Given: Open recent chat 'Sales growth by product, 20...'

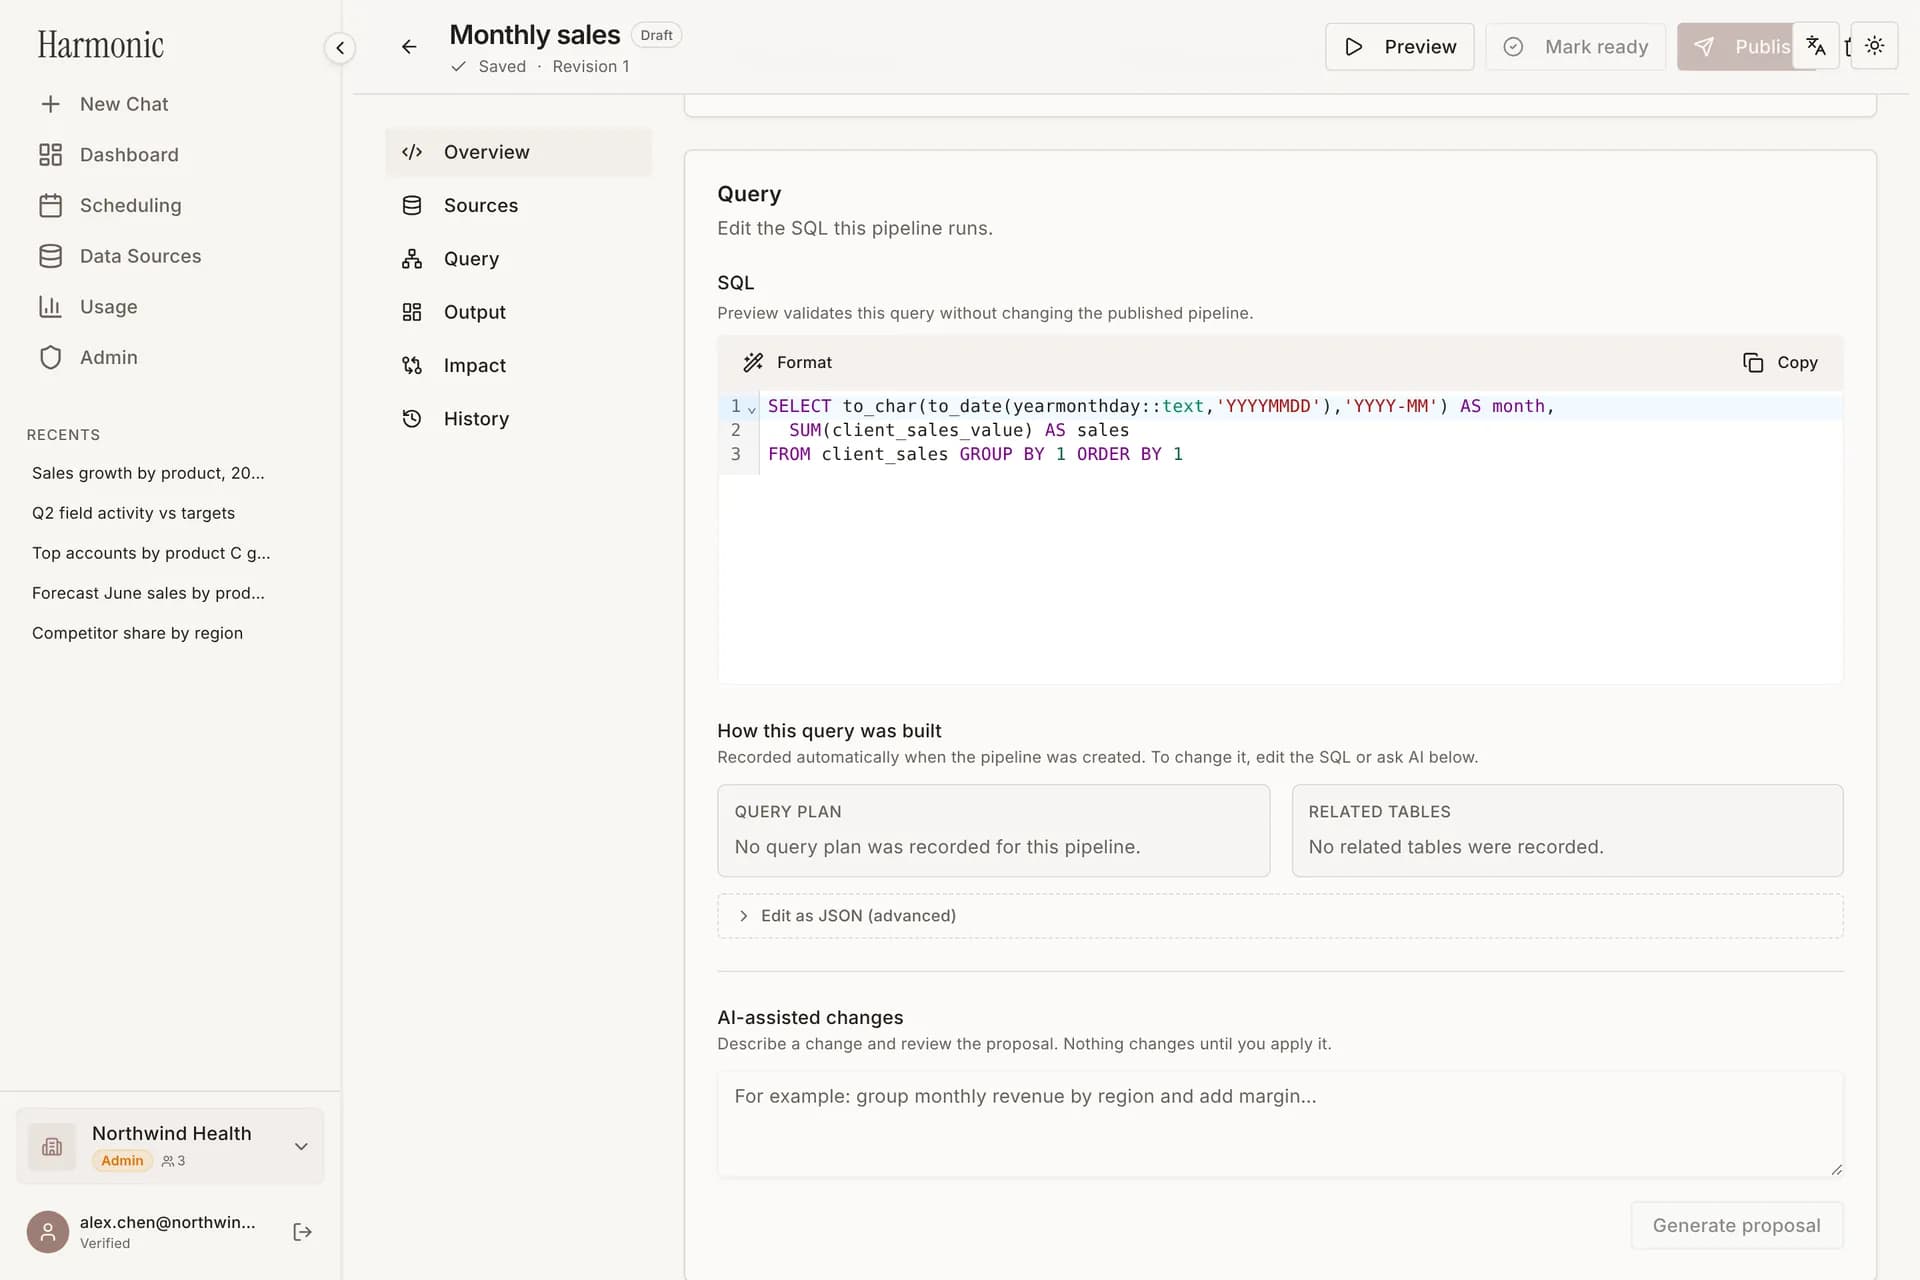Looking at the screenshot, I should click(148, 473).
